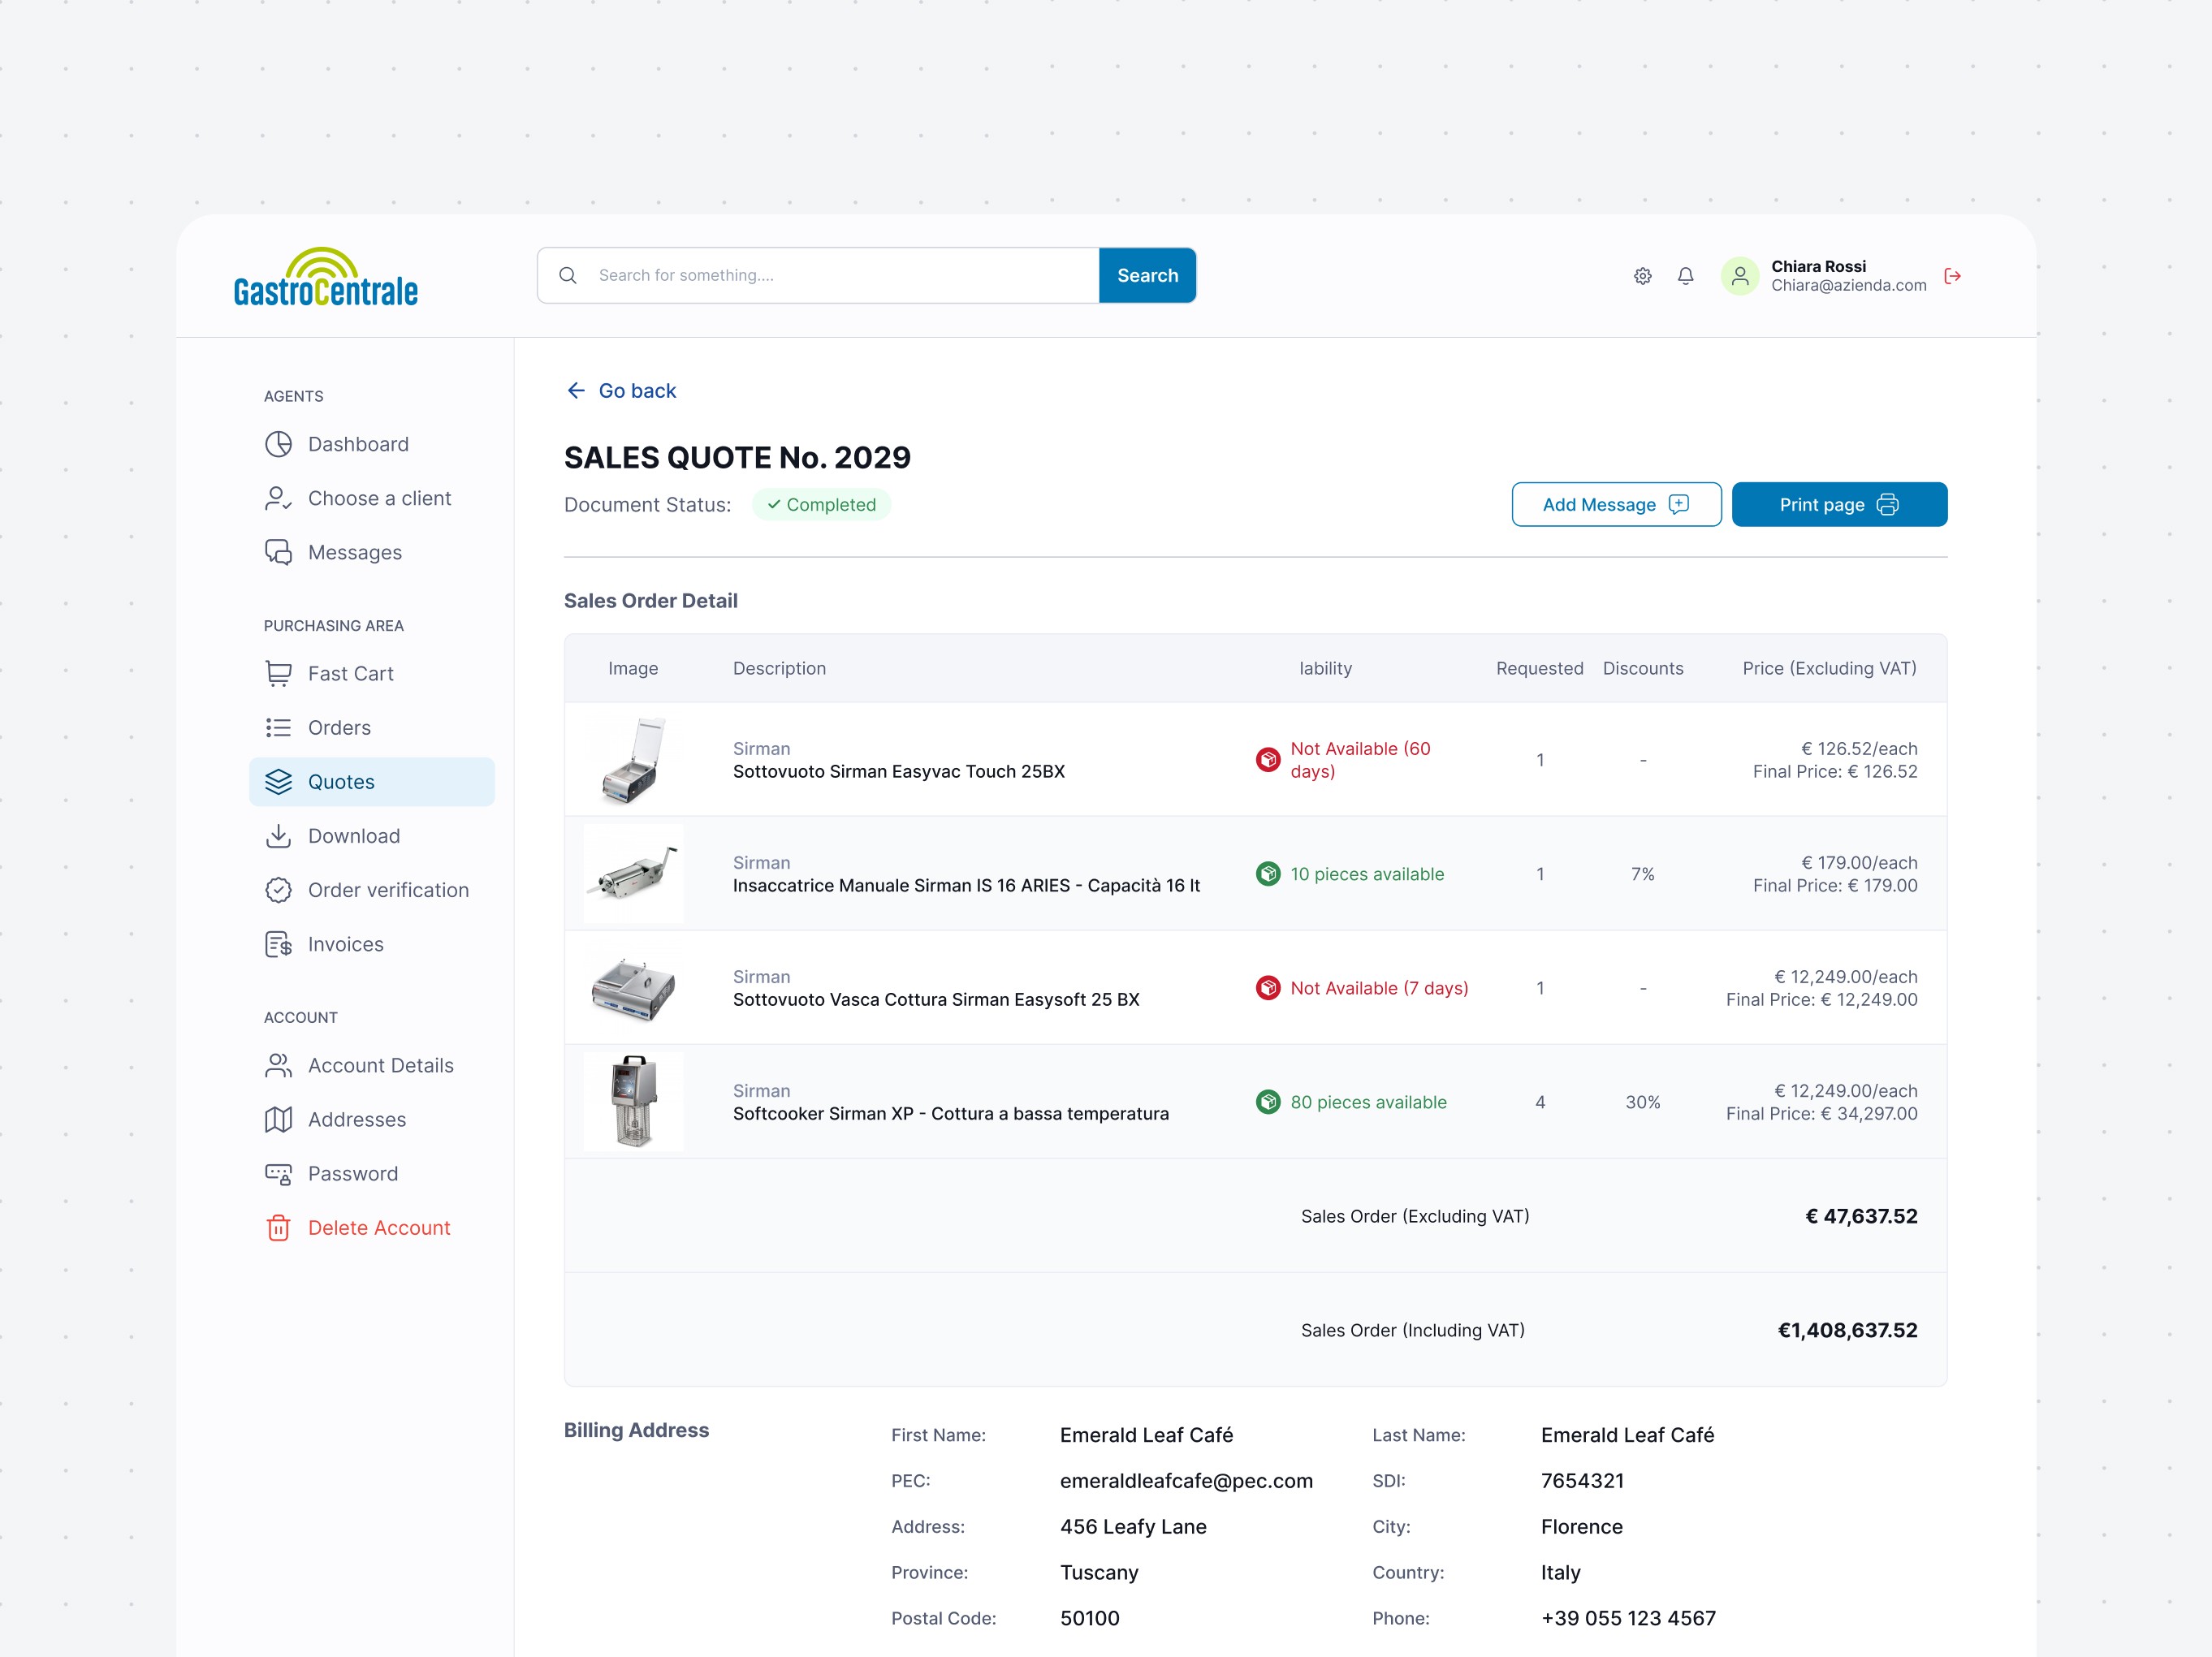Click the Go back link

[622, 390]
